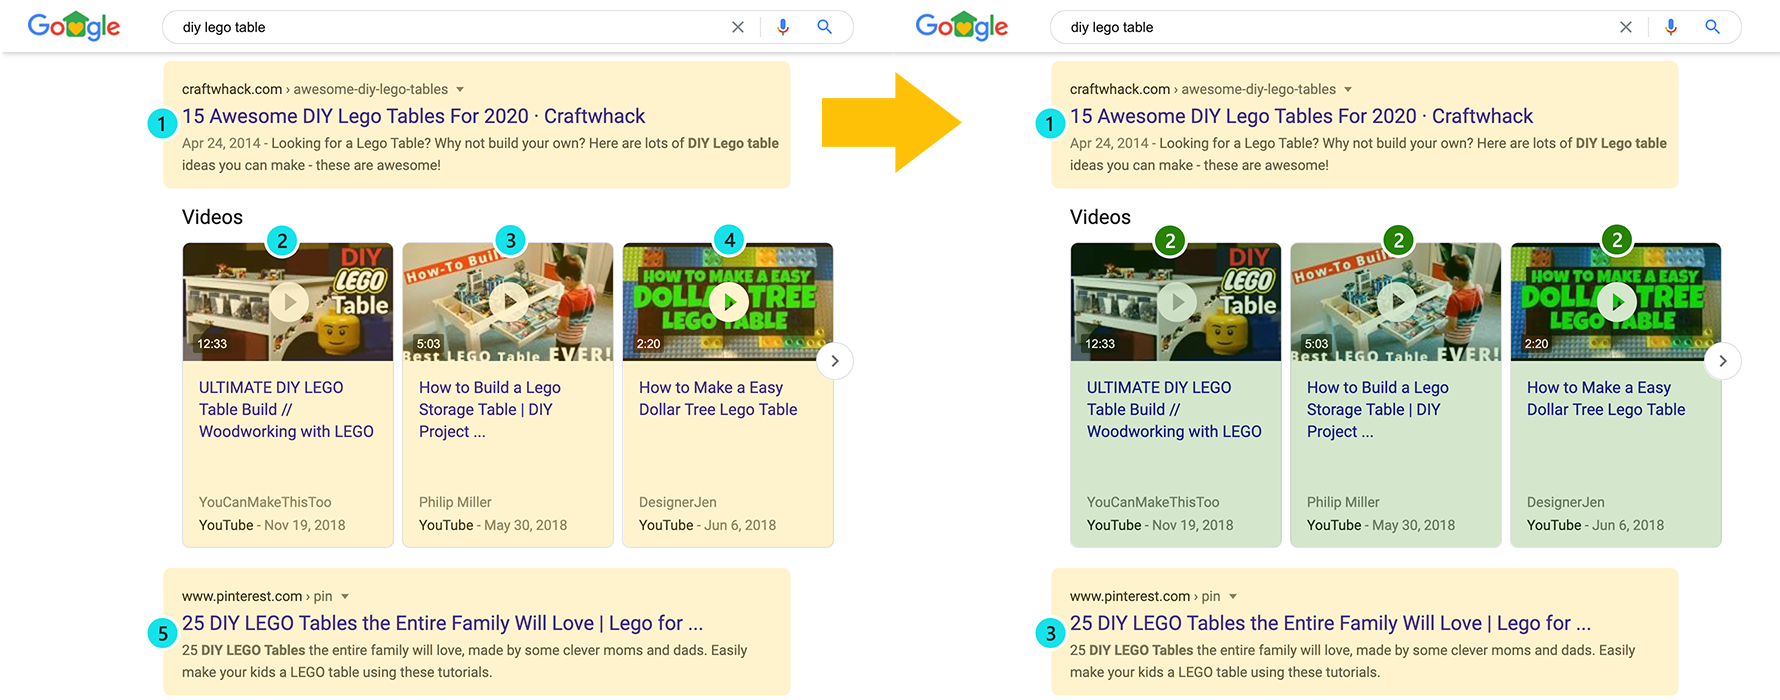This screenshot has width=1780, height=700.
Task: Click the Google logo on the left results page
Action: 74,26
